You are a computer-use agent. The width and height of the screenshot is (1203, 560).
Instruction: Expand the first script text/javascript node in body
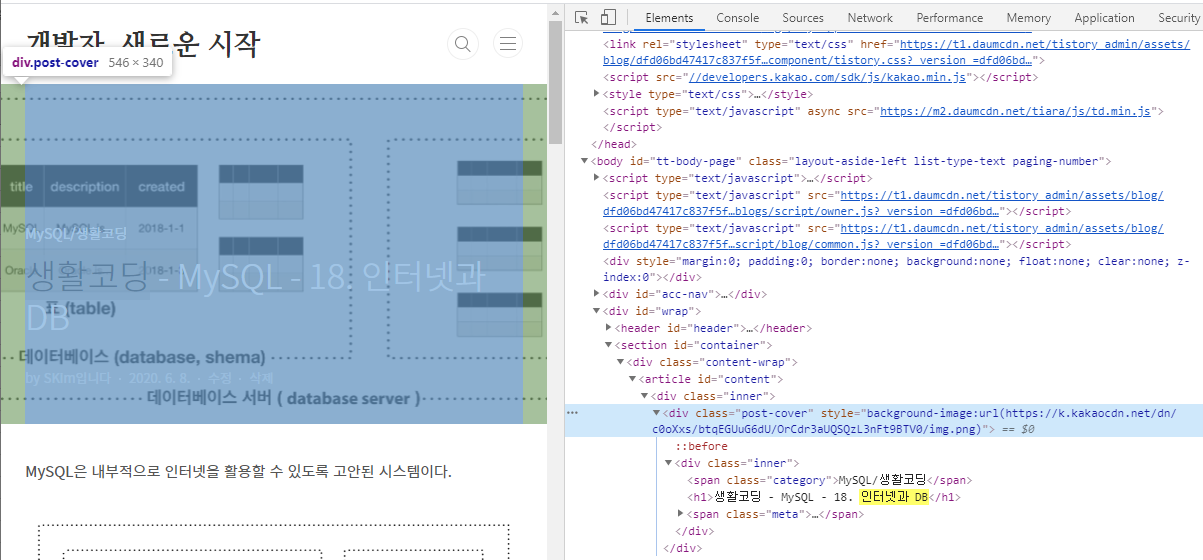coord(597,178)
